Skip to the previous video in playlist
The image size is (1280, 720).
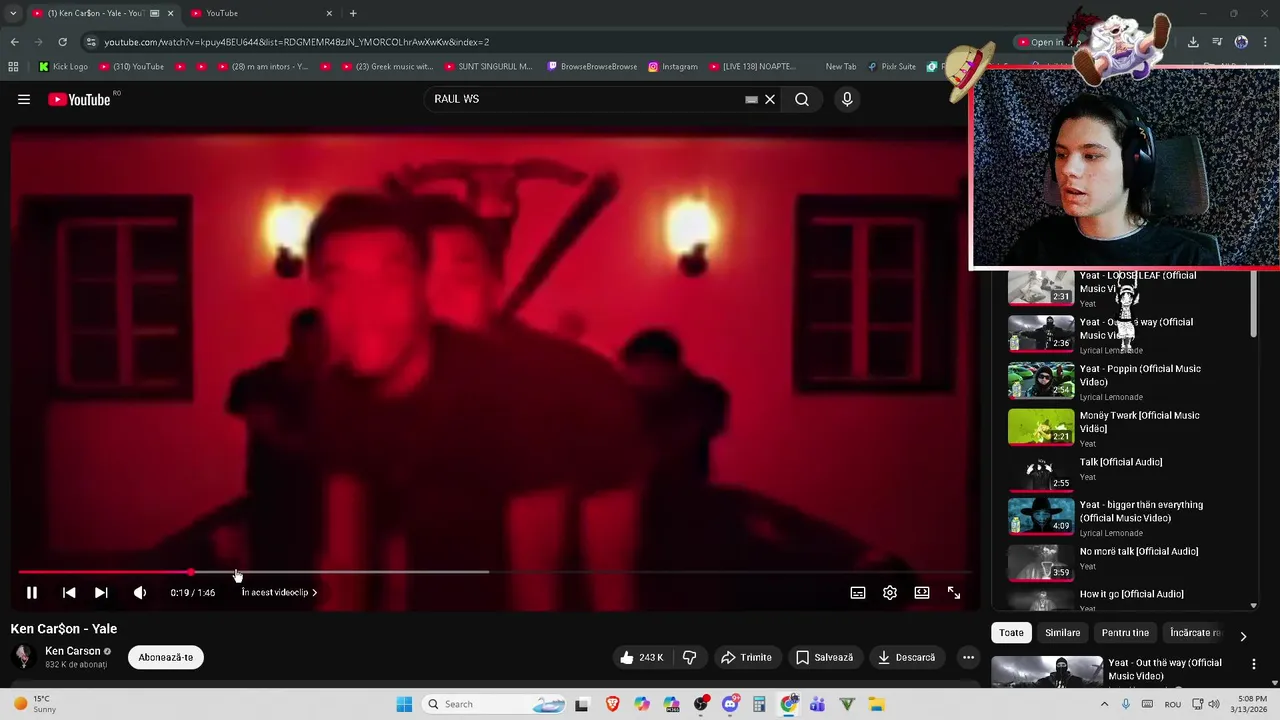click(x=69, y=593)
